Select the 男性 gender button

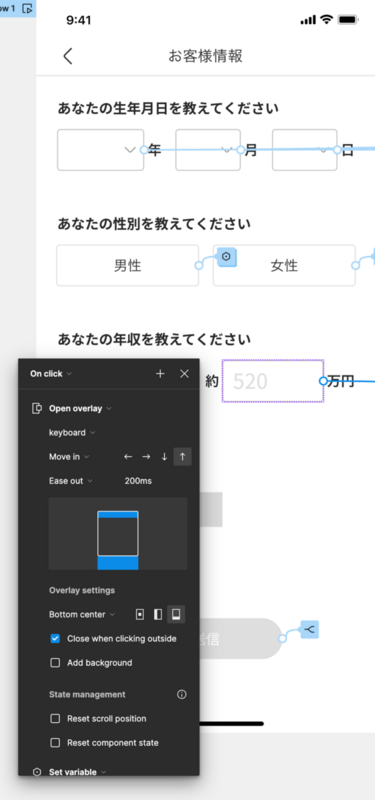click(x=128, y=265)
